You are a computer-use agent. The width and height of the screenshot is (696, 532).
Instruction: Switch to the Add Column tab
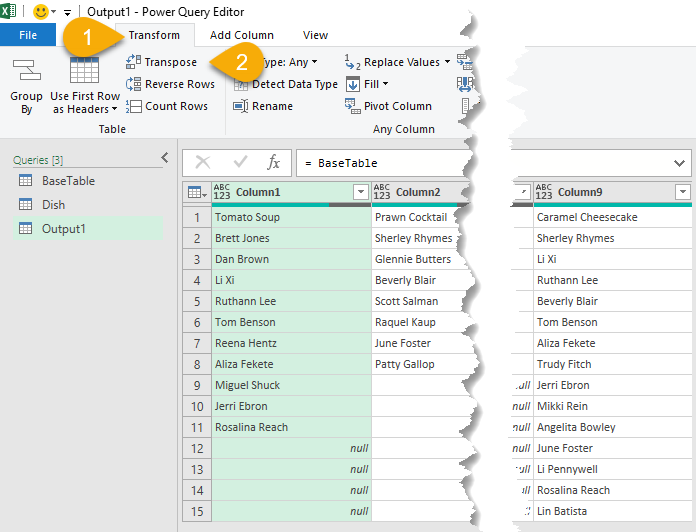click(241, 35)
